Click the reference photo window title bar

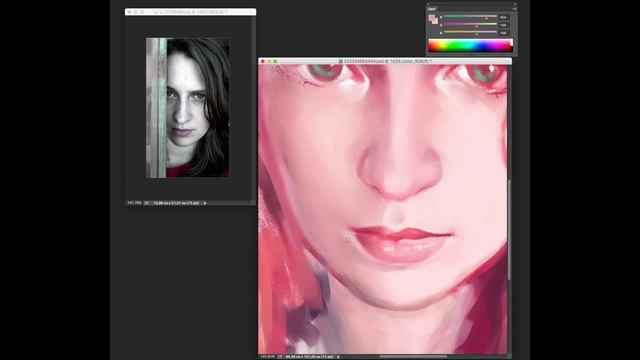191,12
